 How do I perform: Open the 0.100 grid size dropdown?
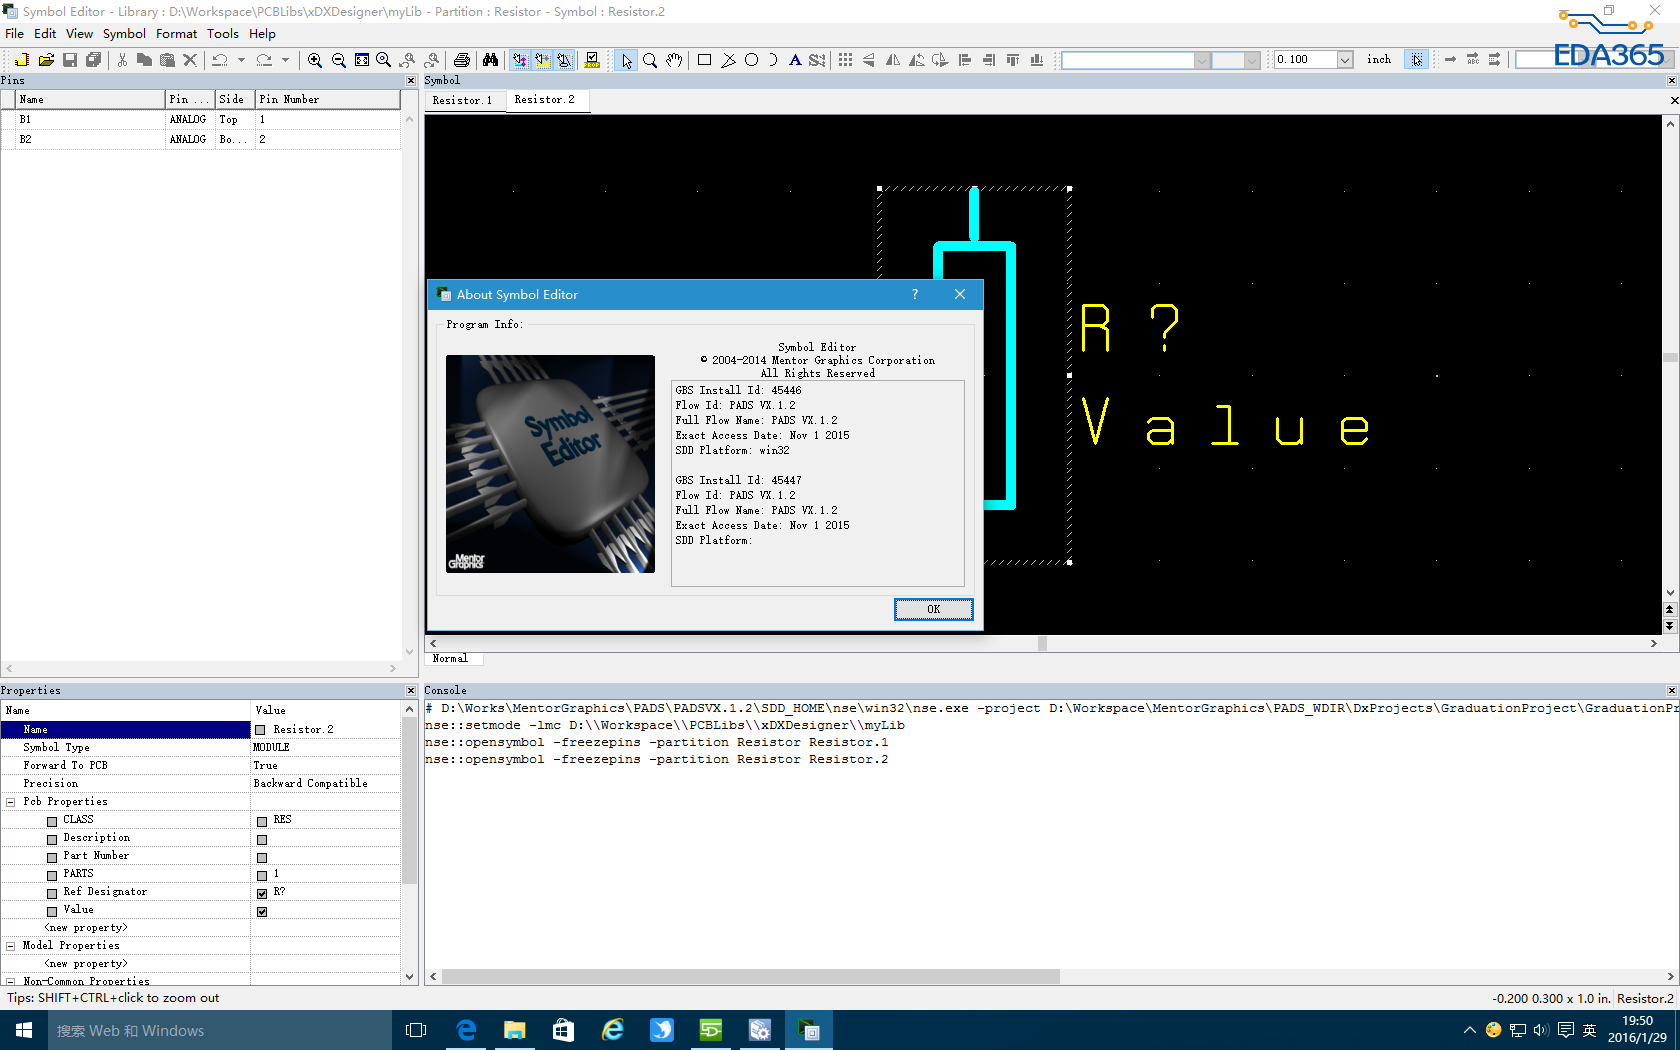coord(1345,60)
